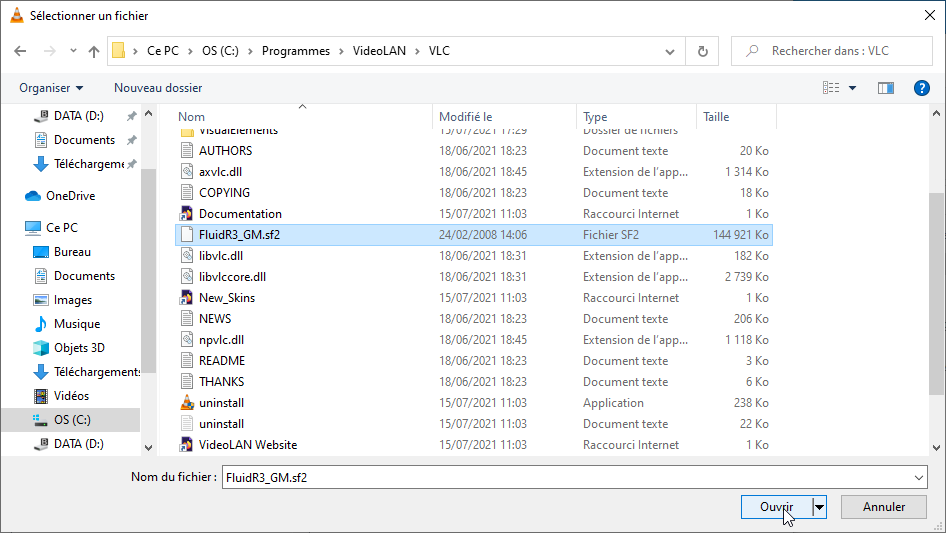Open pinned Documents in quick access
This screenshot has height=533, width=946.
pyautogui.click(x=84, y=140)
